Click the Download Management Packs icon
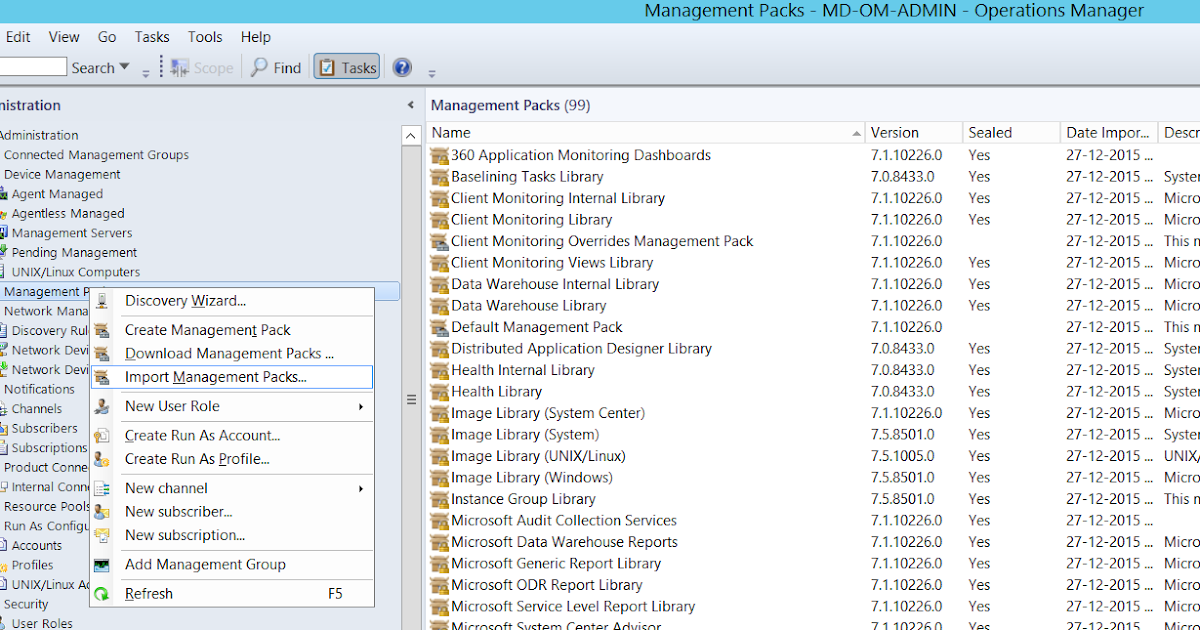Image resolution: width=1200 pixels, height=630 pixels. (102, 353)
